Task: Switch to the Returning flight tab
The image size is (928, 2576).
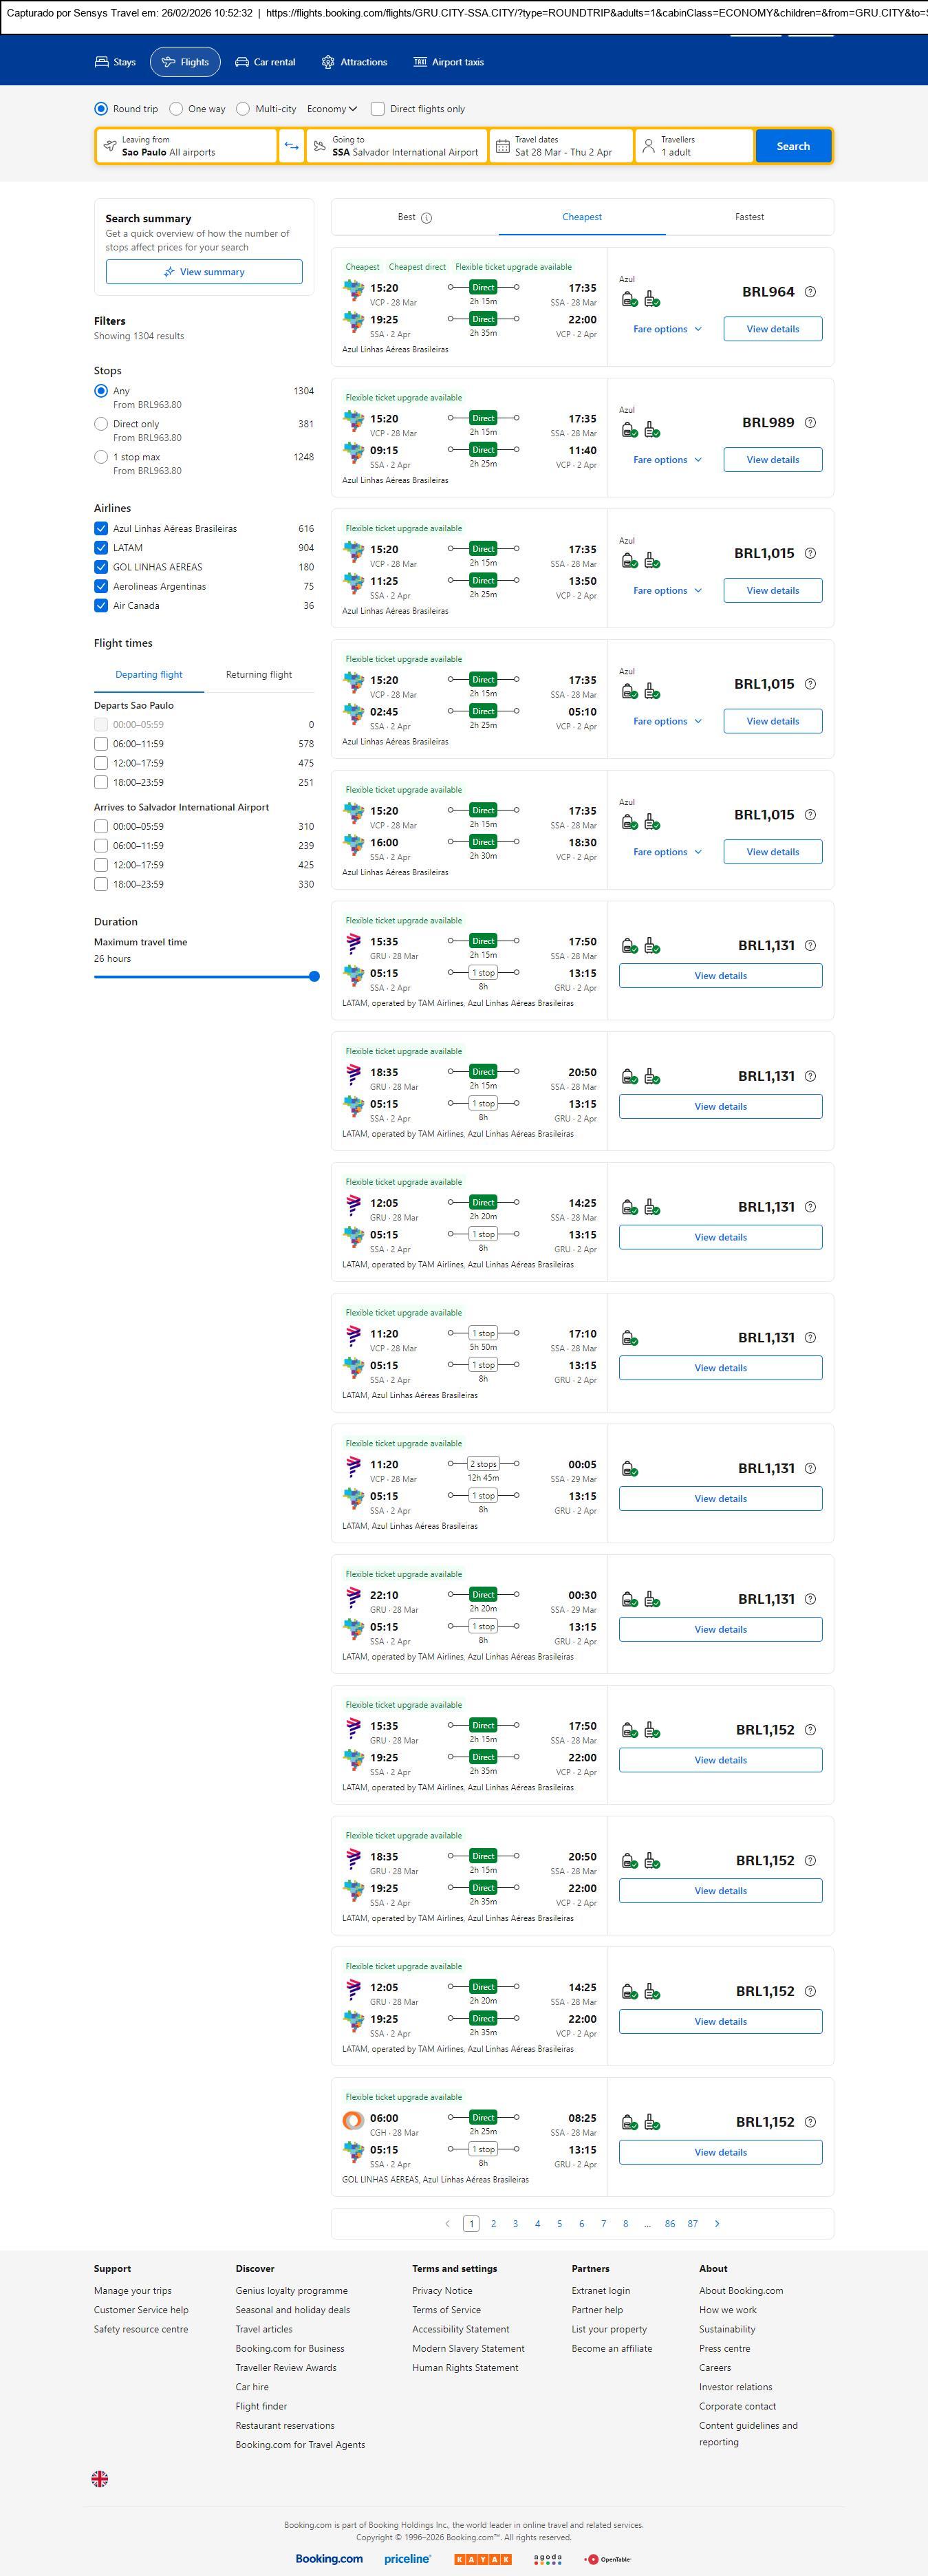Action: click(259, 675)
